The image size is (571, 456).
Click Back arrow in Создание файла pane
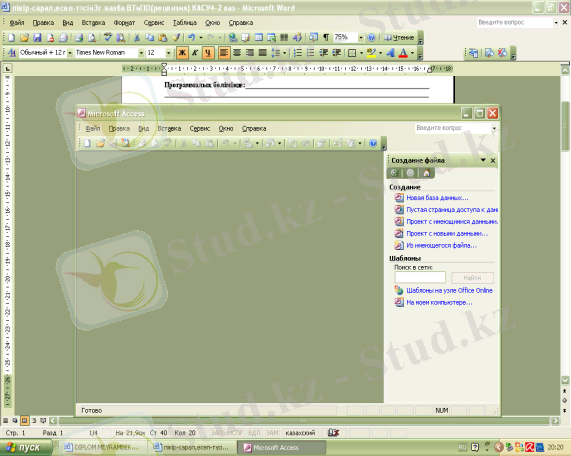click(x=394, y=173)
